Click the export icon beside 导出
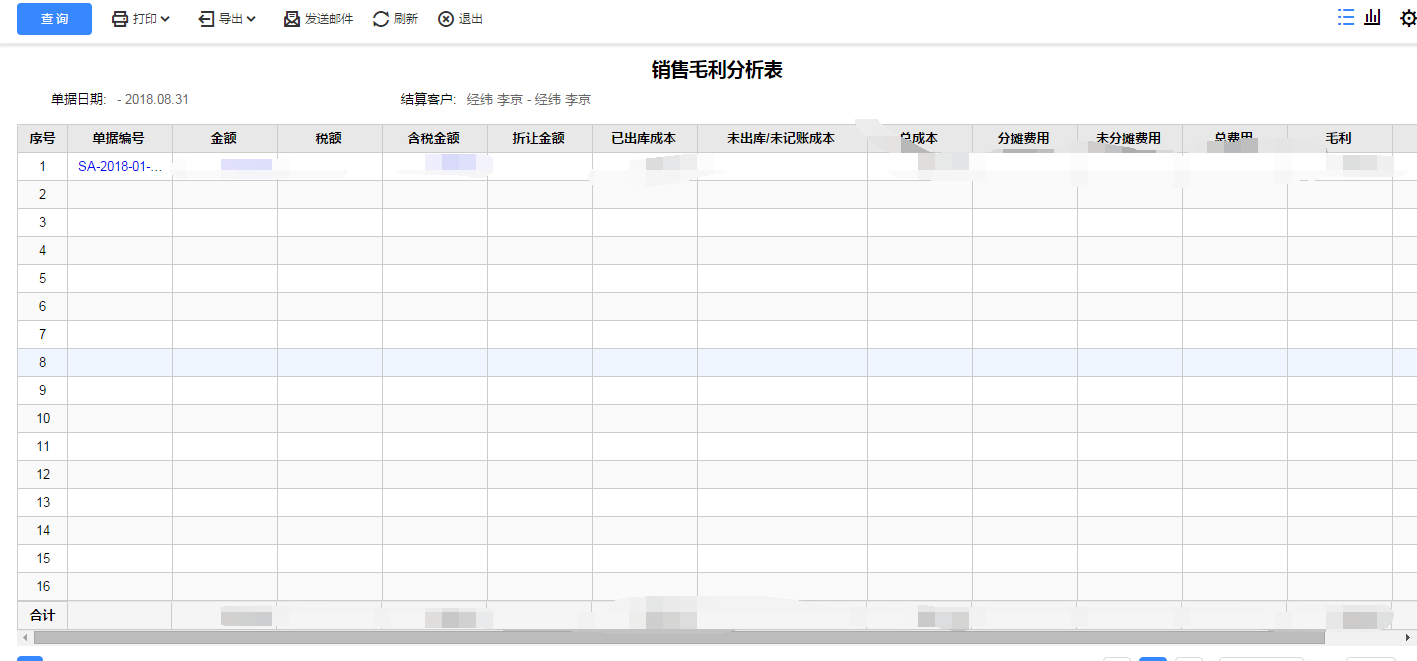The width and height of the screenshot is (1417, 661). pyautogui.click(x=206, y=19)
